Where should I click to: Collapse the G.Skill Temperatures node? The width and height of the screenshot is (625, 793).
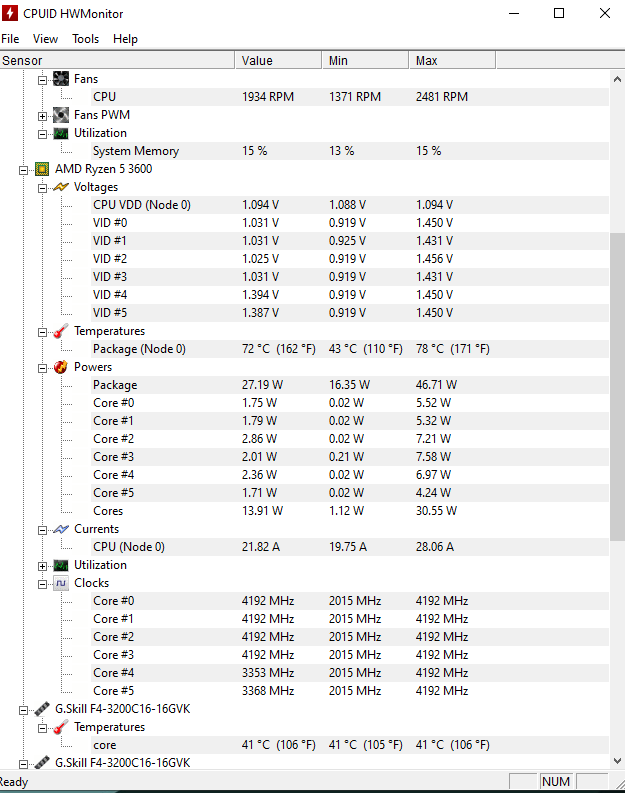42,728
